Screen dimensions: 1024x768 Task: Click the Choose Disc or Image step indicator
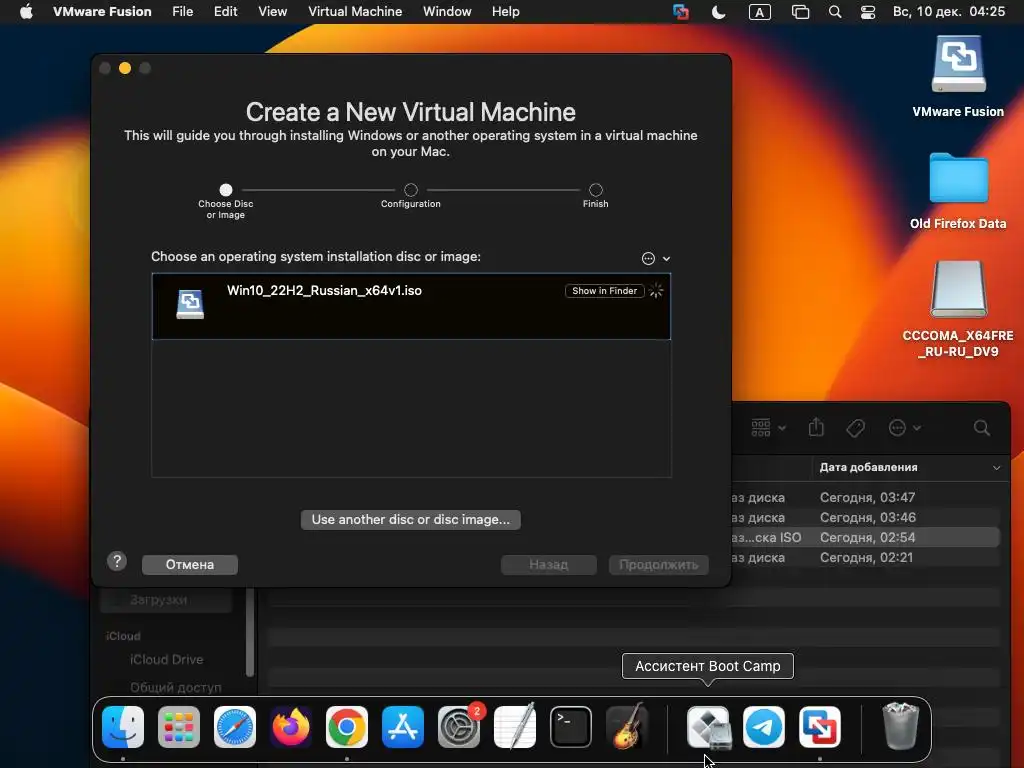[x=226, y=190]
